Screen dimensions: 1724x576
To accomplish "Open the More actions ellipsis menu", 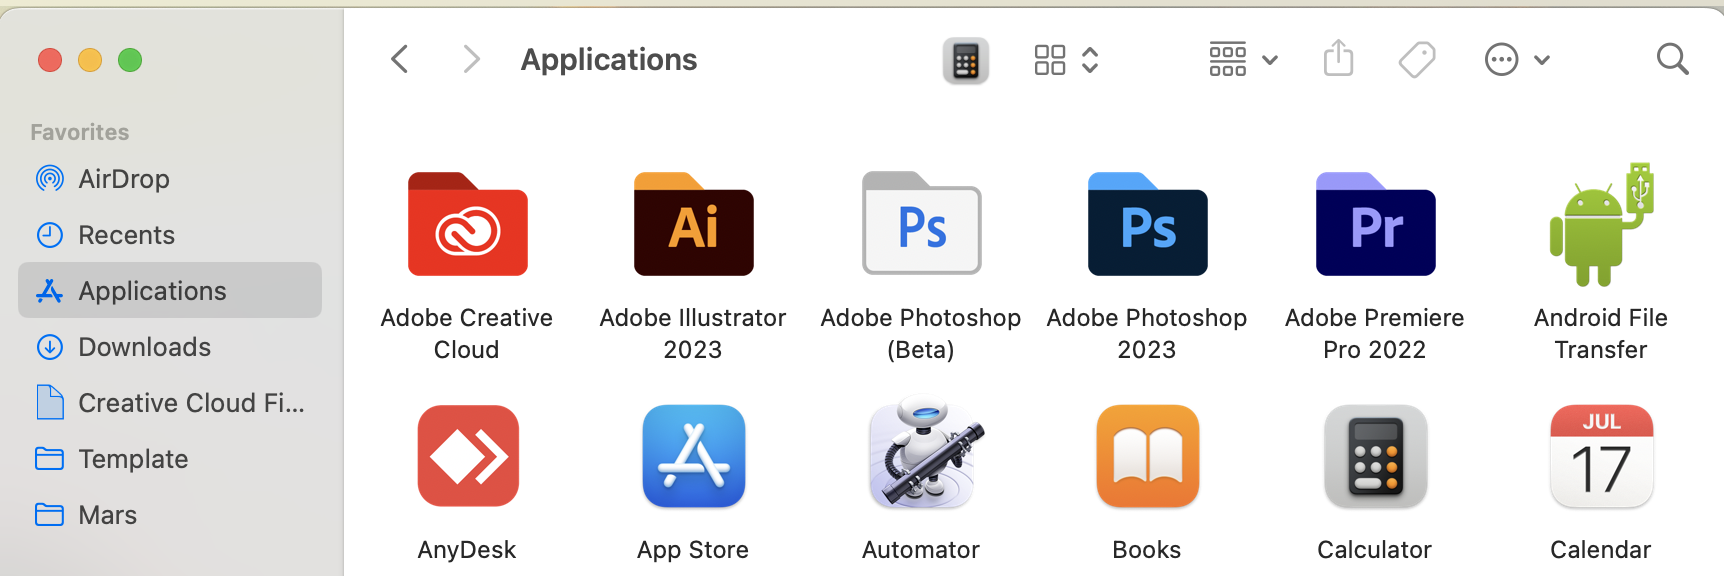I will [1517, 60].
